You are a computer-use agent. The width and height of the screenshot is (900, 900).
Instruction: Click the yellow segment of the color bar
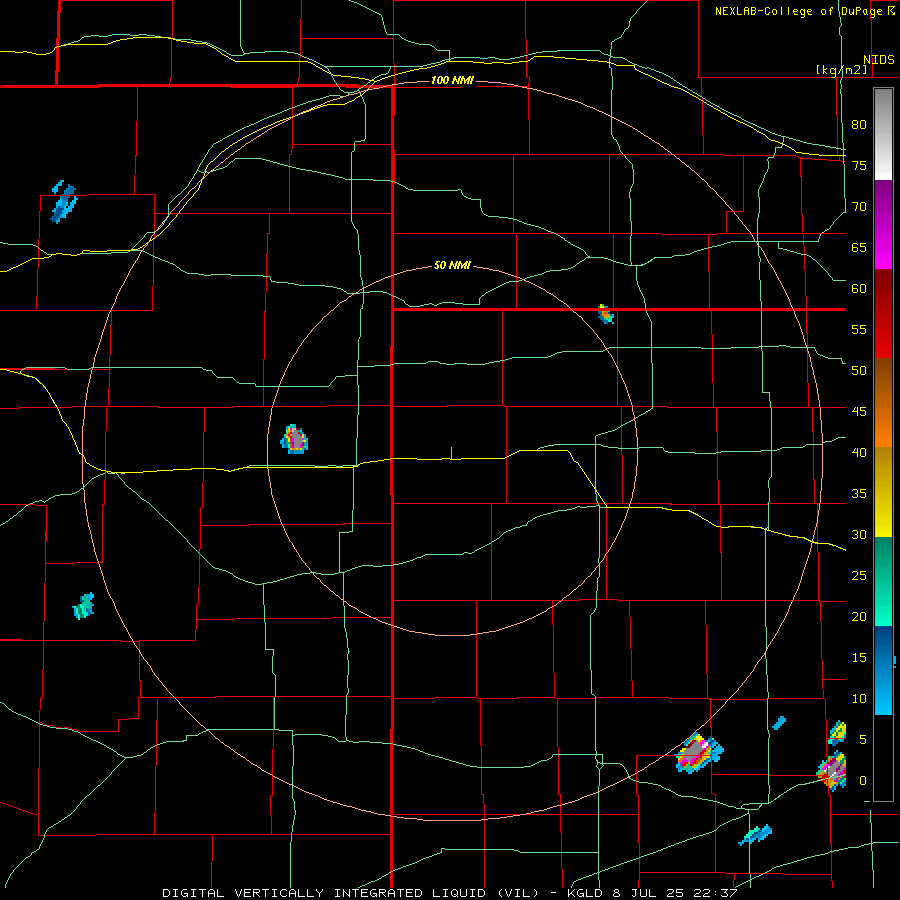883,492
